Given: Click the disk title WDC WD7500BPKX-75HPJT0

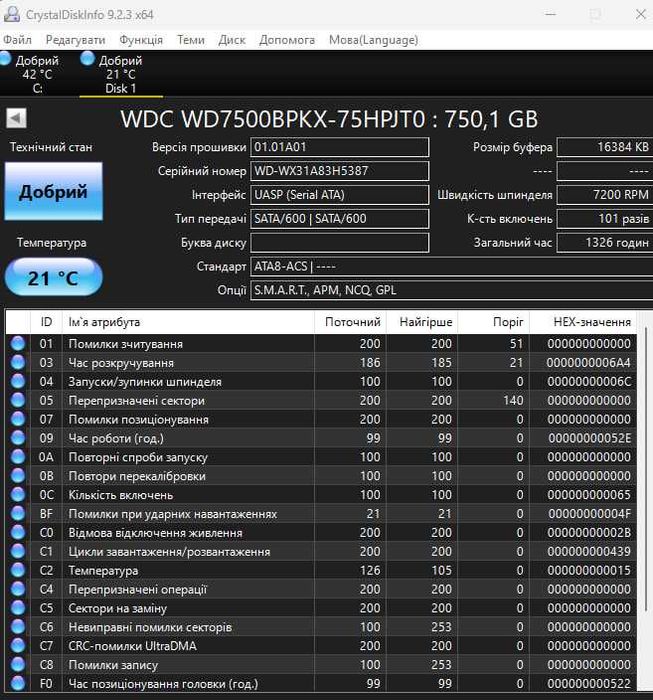Looking at the screenshot, I should coord(329,119).
